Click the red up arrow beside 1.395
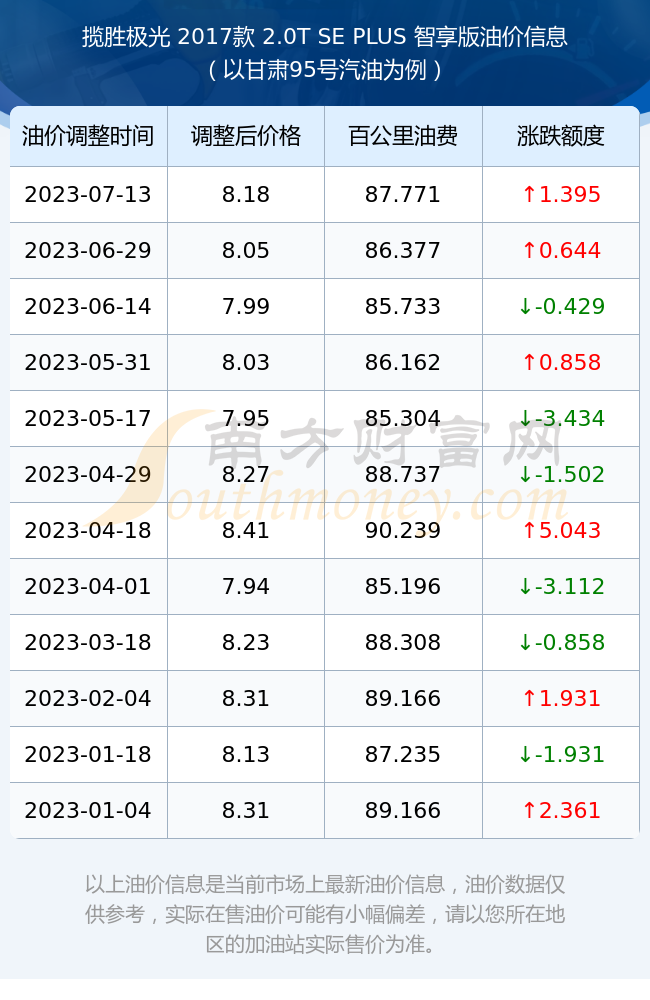 529,194
